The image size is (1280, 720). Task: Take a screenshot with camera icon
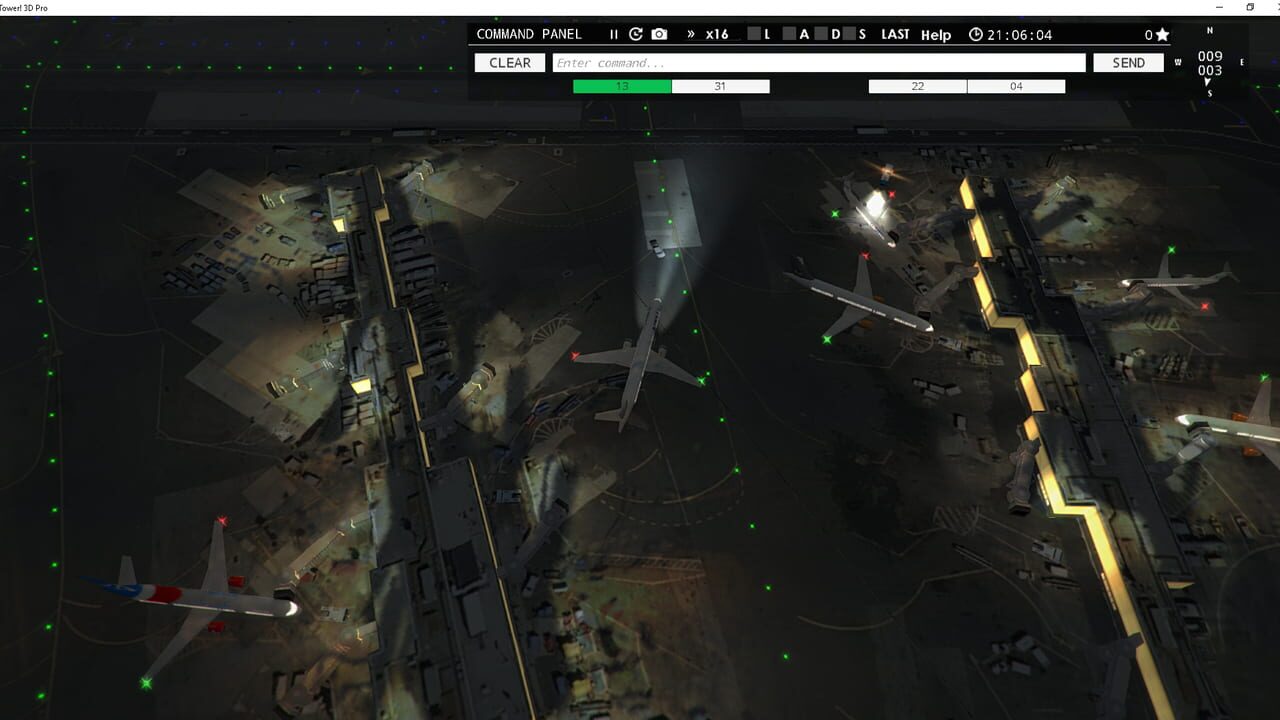(x=659, y=34)
